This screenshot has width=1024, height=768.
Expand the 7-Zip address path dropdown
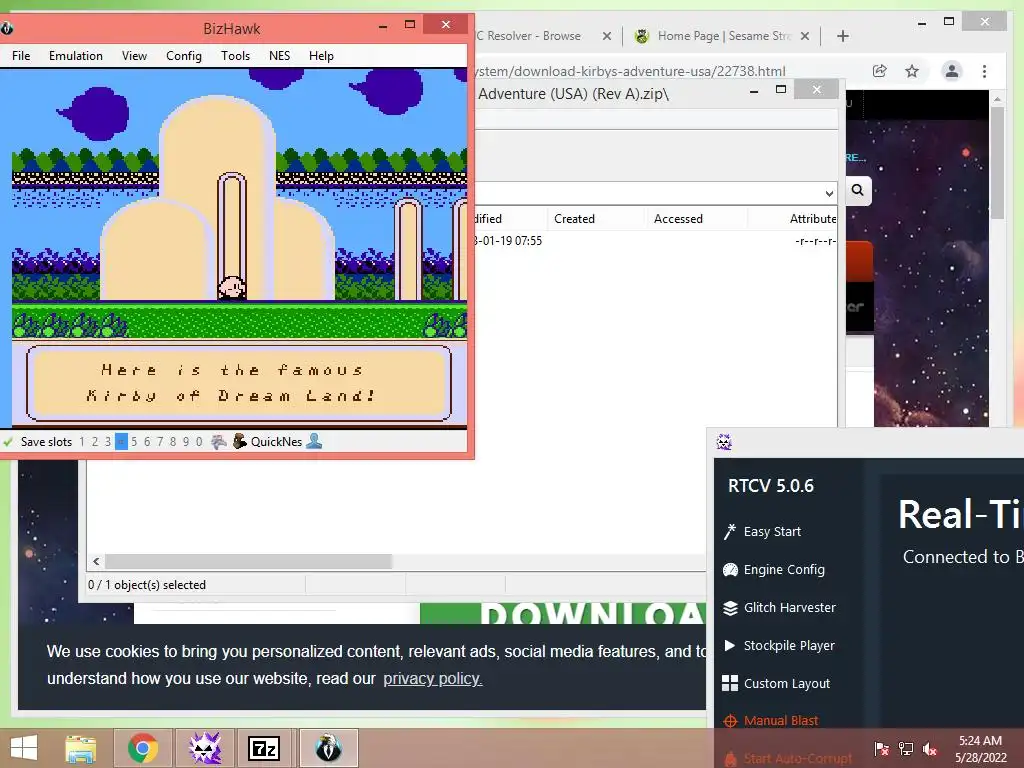[x=829, y=193]
